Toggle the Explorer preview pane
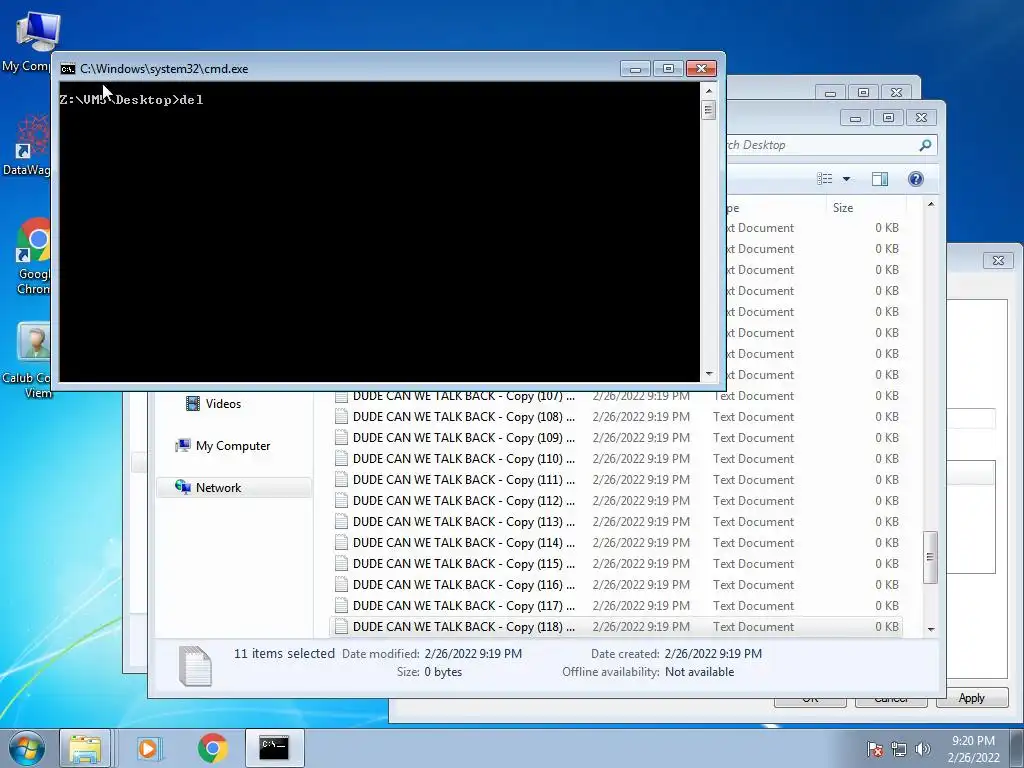 click(880, 179)
